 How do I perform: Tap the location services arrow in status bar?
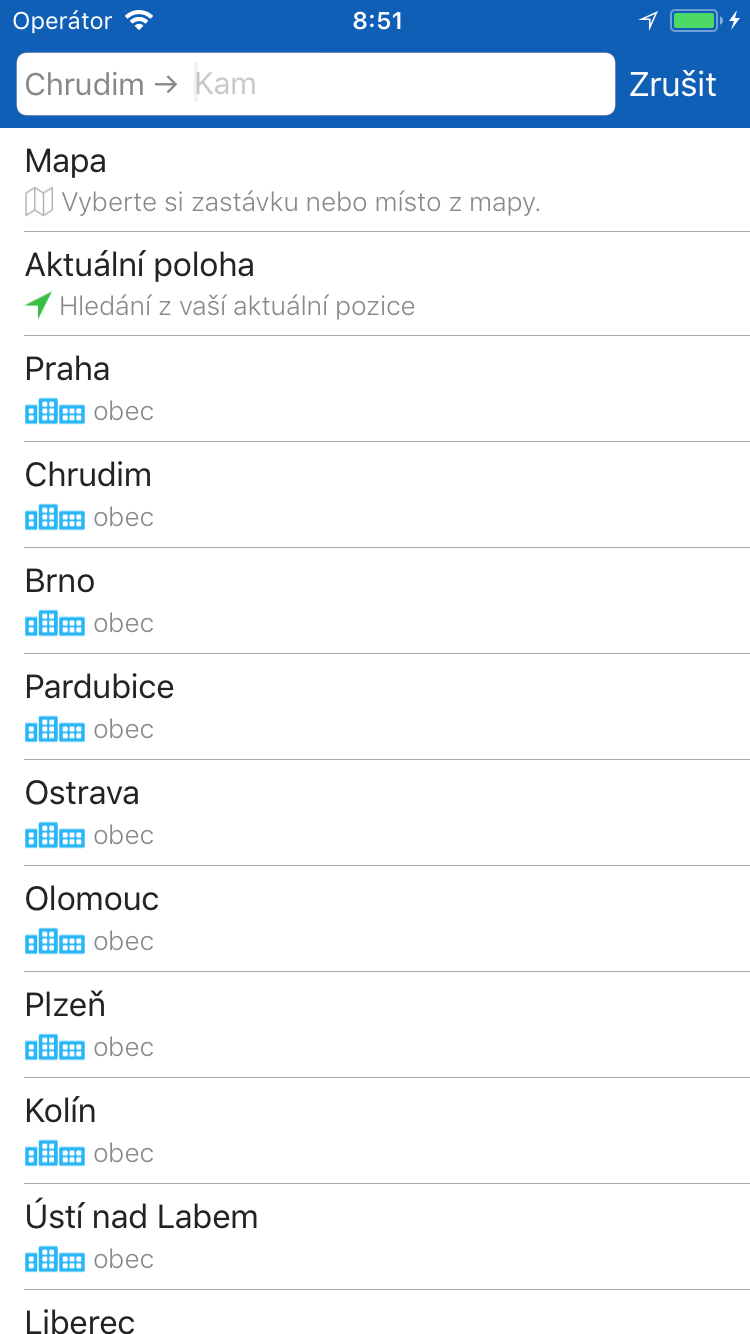click(649, 21)
